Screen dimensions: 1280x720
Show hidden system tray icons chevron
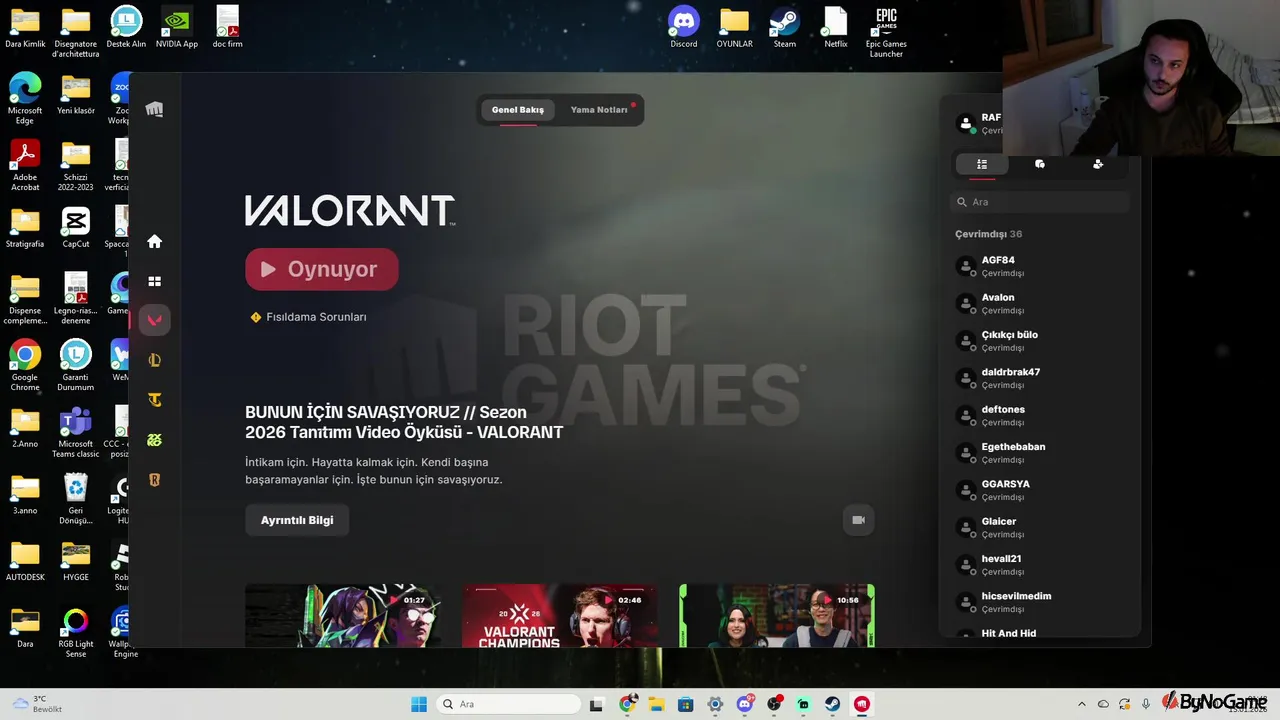click(1081, 704)
